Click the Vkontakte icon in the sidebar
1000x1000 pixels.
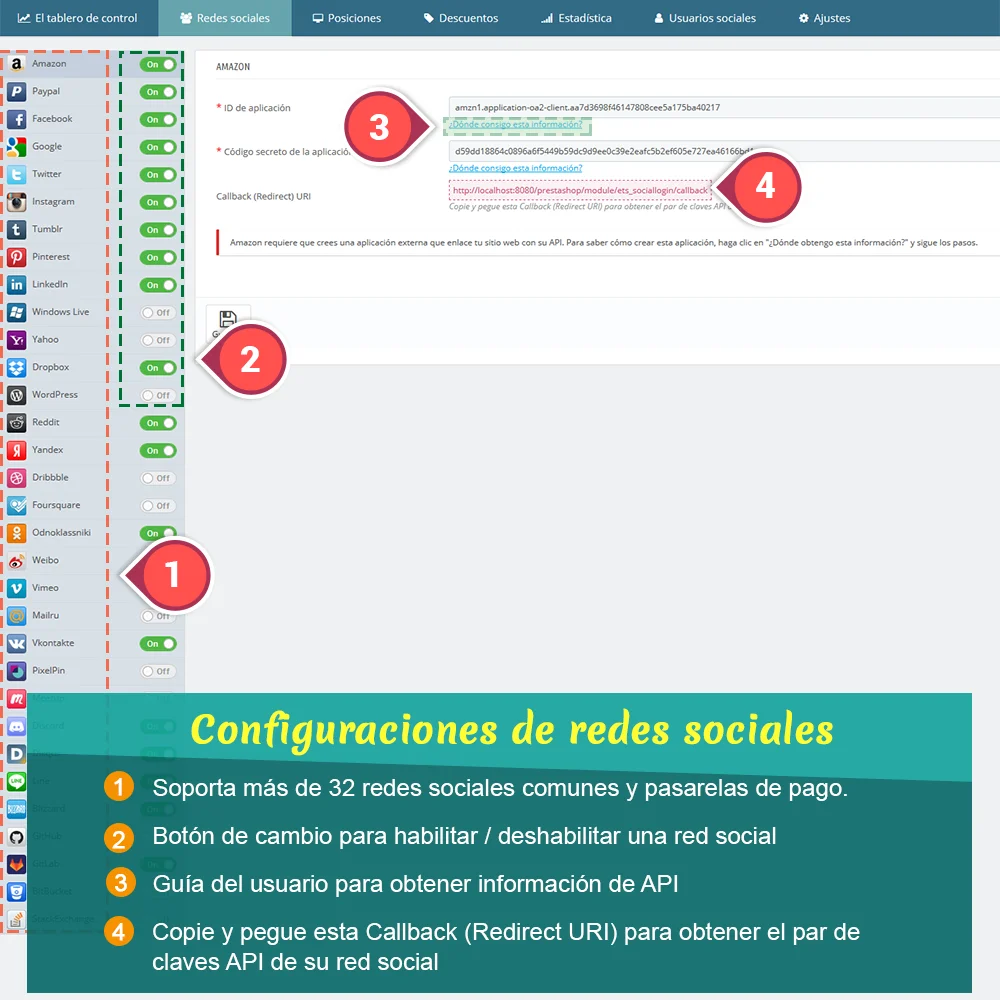click(x=18, y=642)
